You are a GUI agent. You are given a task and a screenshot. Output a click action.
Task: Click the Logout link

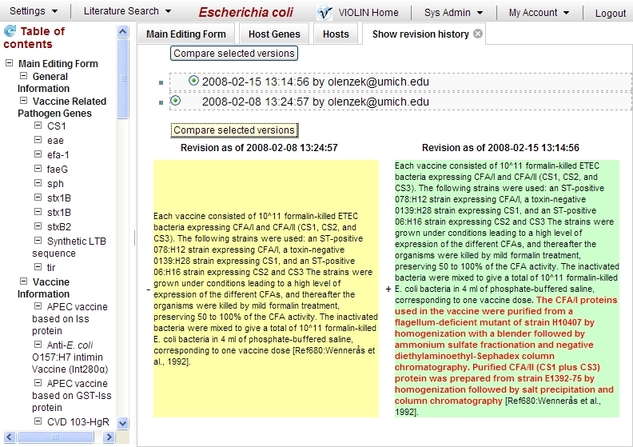click(610, 13)
